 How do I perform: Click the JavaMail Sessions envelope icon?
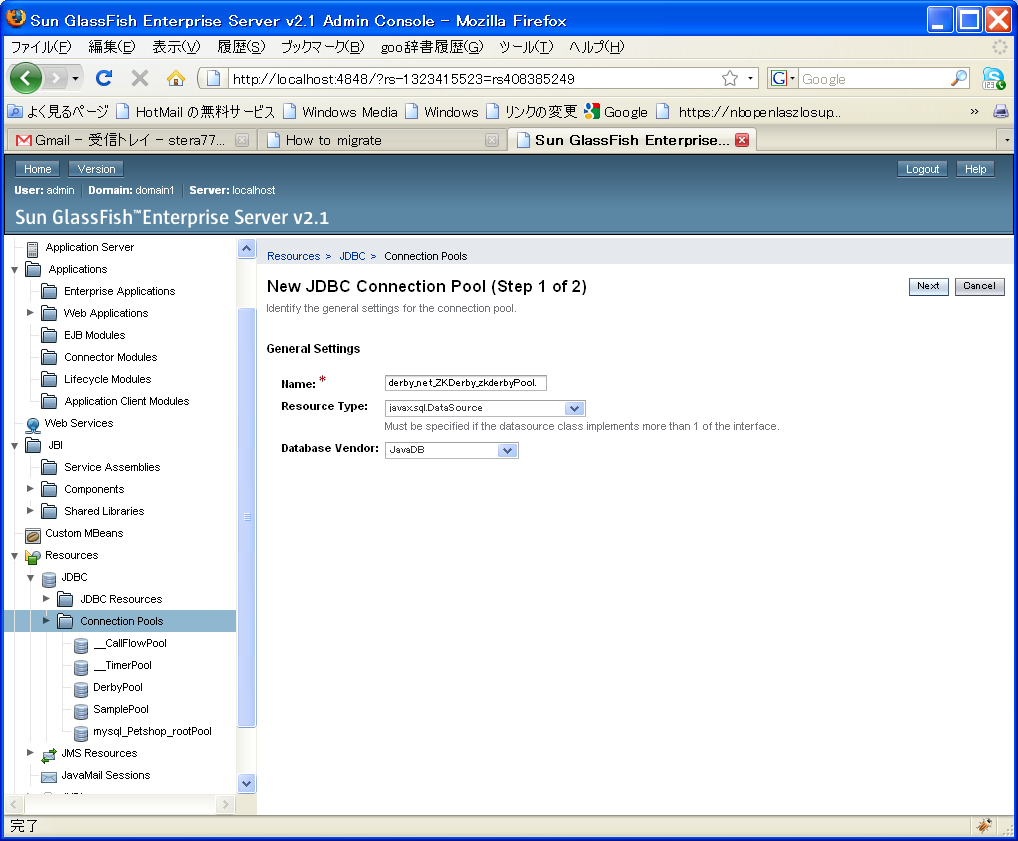(49, 777)
